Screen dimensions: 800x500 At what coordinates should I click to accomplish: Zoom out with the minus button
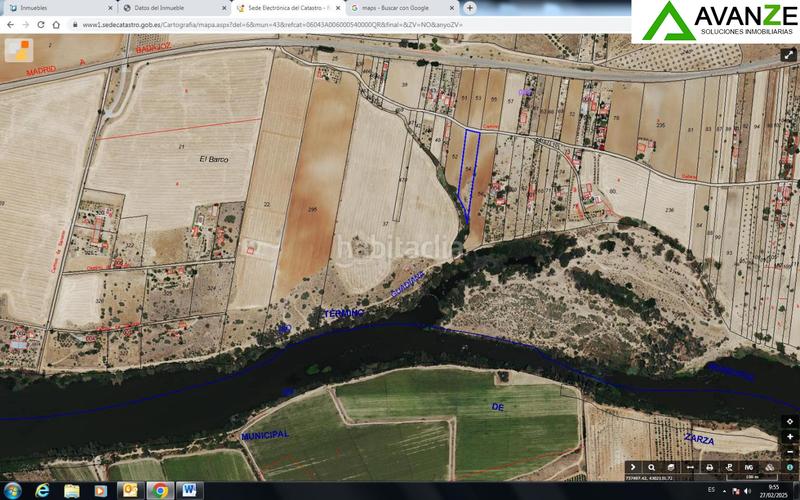click(x=790, y=451)
